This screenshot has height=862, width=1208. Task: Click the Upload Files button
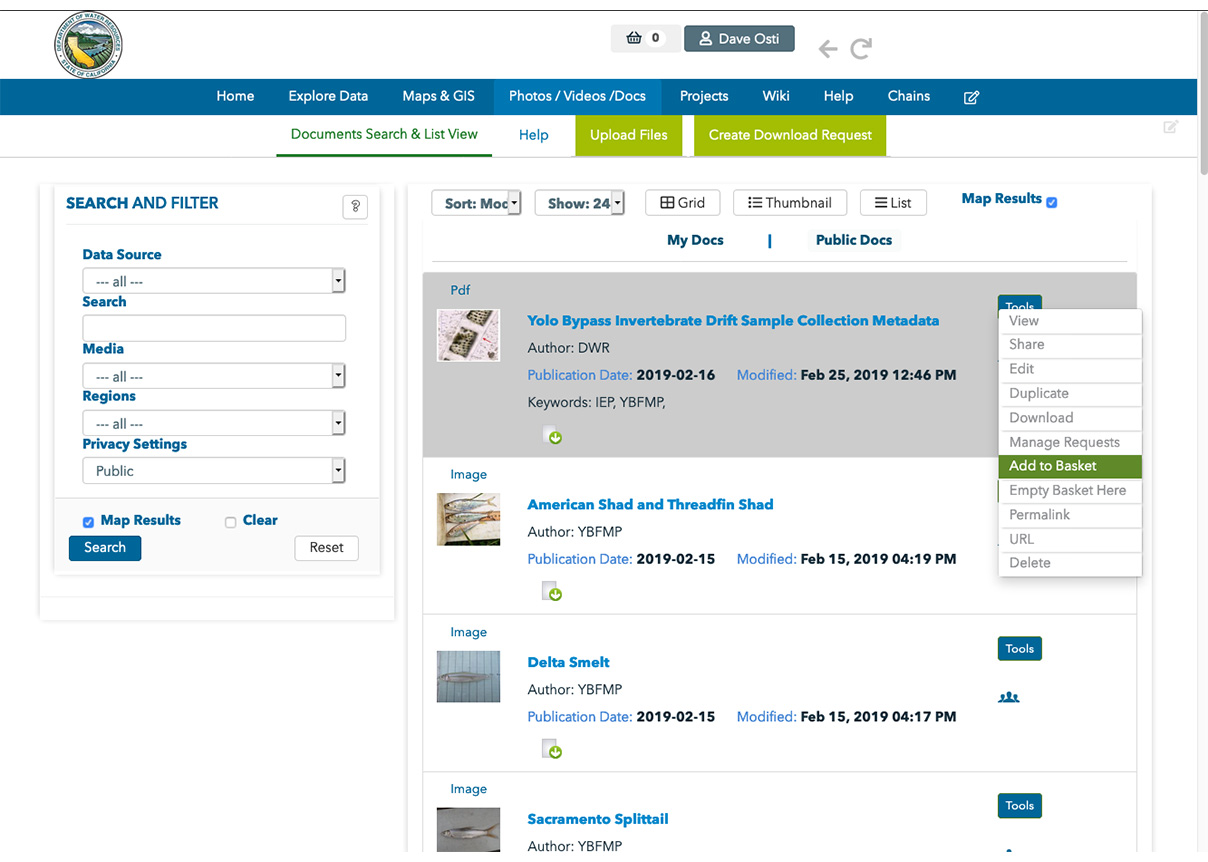[628, 135]
